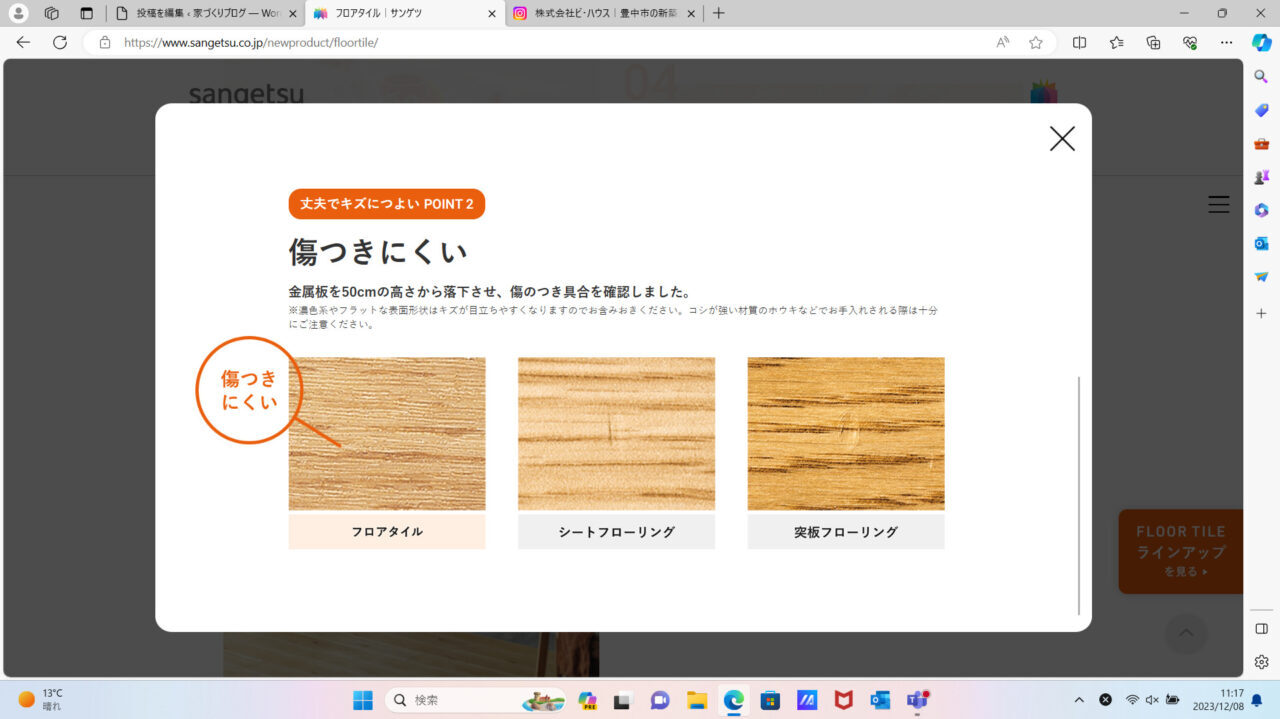The height and width of the screenshot is (719, 1280).
Task: Reload the page with the refresh icon
Action: click(x=60, y=42)
